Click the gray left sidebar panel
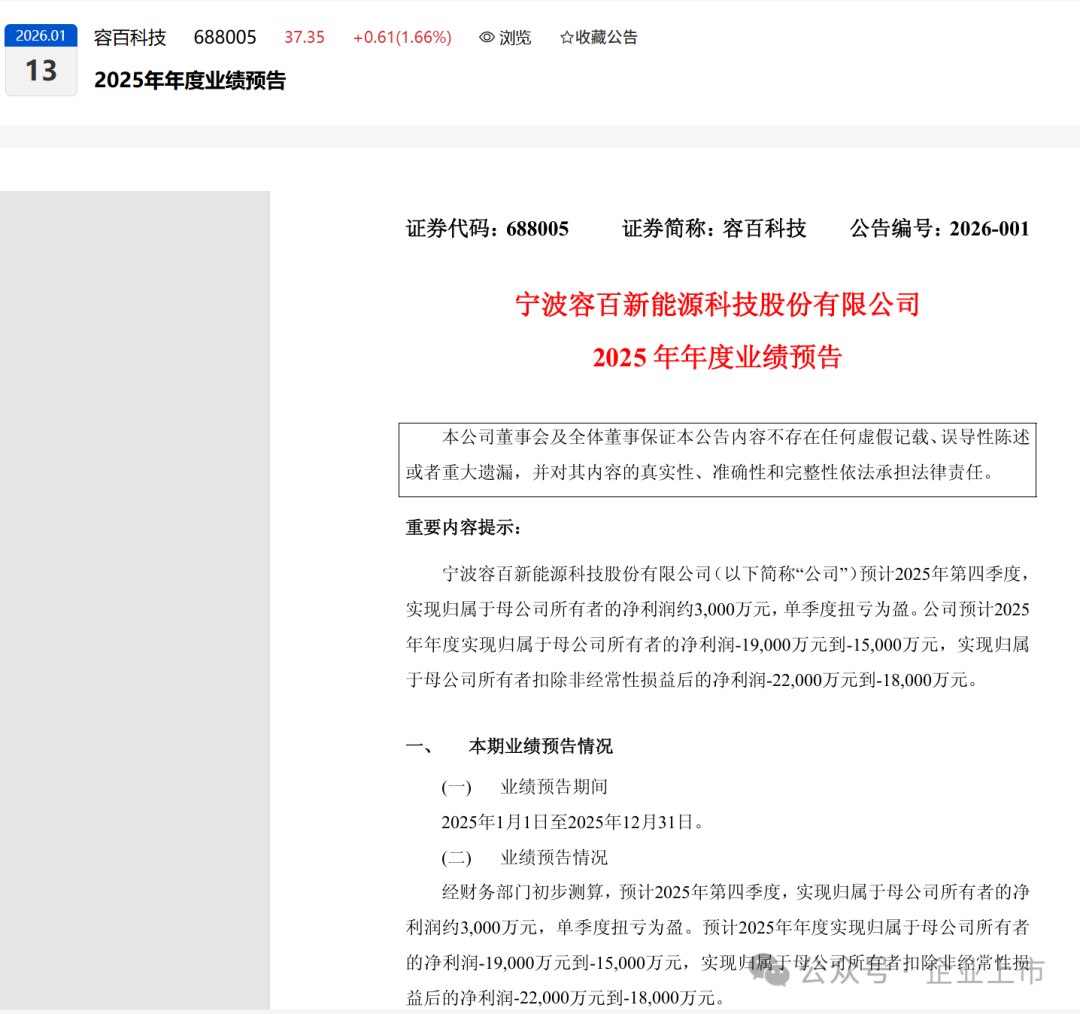 pyautogui.click(x=135, y=600)
